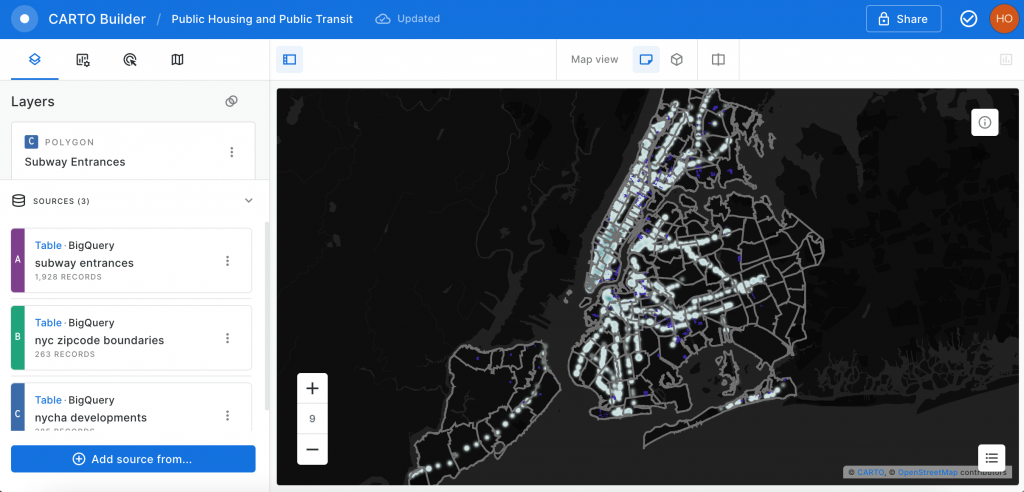Click the CARTO logo icon

click(x=25, y=19)
